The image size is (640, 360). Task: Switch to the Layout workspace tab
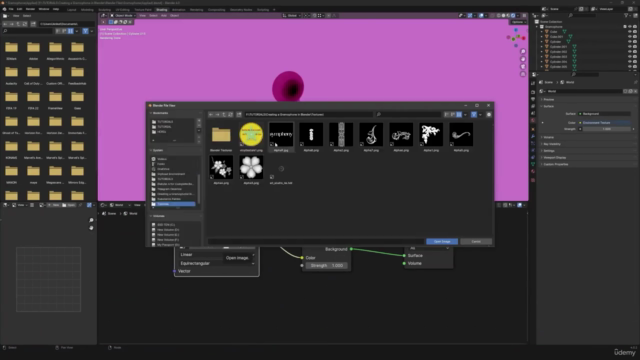[71, 9]
